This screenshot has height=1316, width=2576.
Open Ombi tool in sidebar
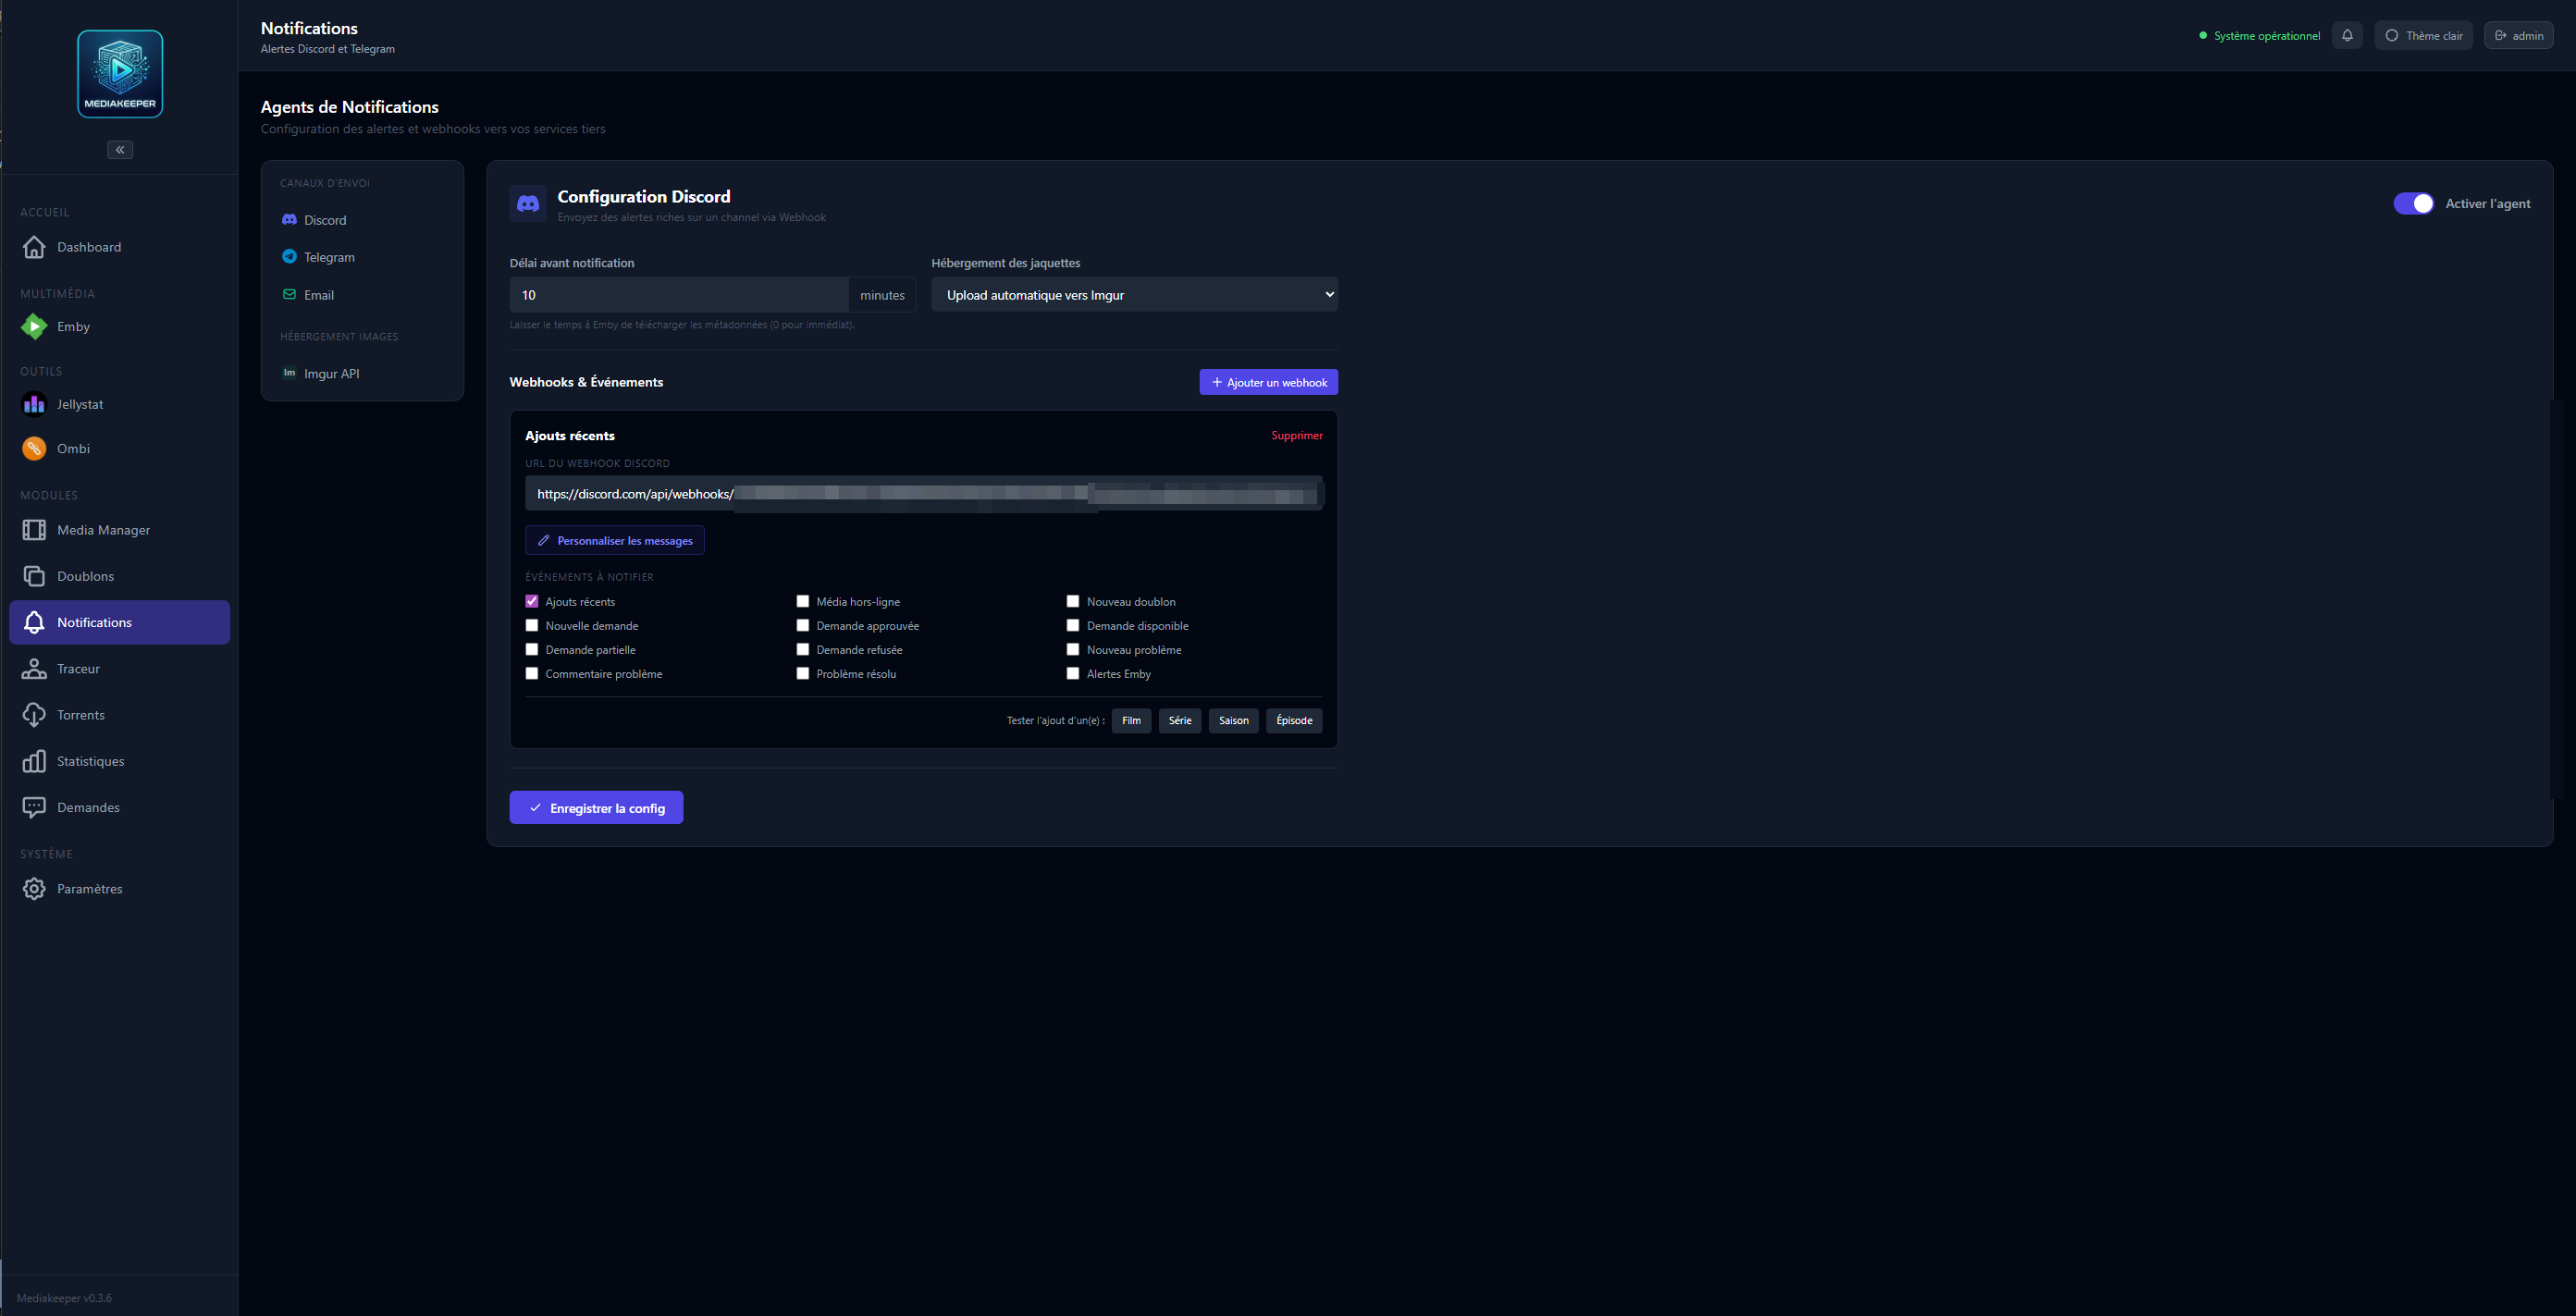[x=72, y=448]
